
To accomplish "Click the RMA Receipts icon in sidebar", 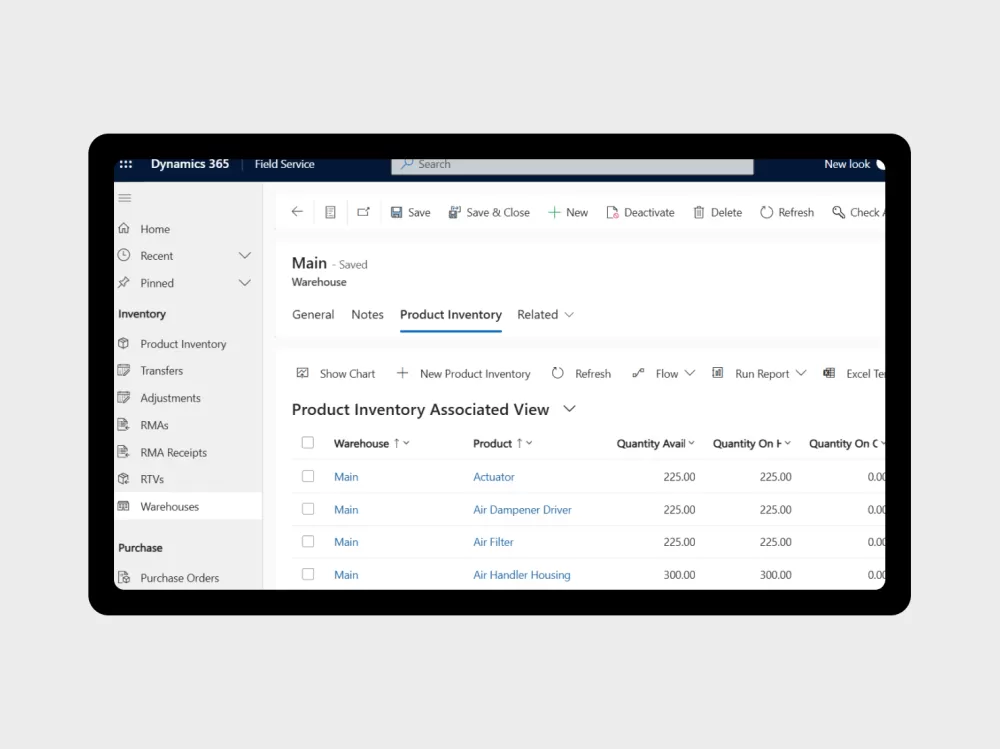I will [124, 452].
